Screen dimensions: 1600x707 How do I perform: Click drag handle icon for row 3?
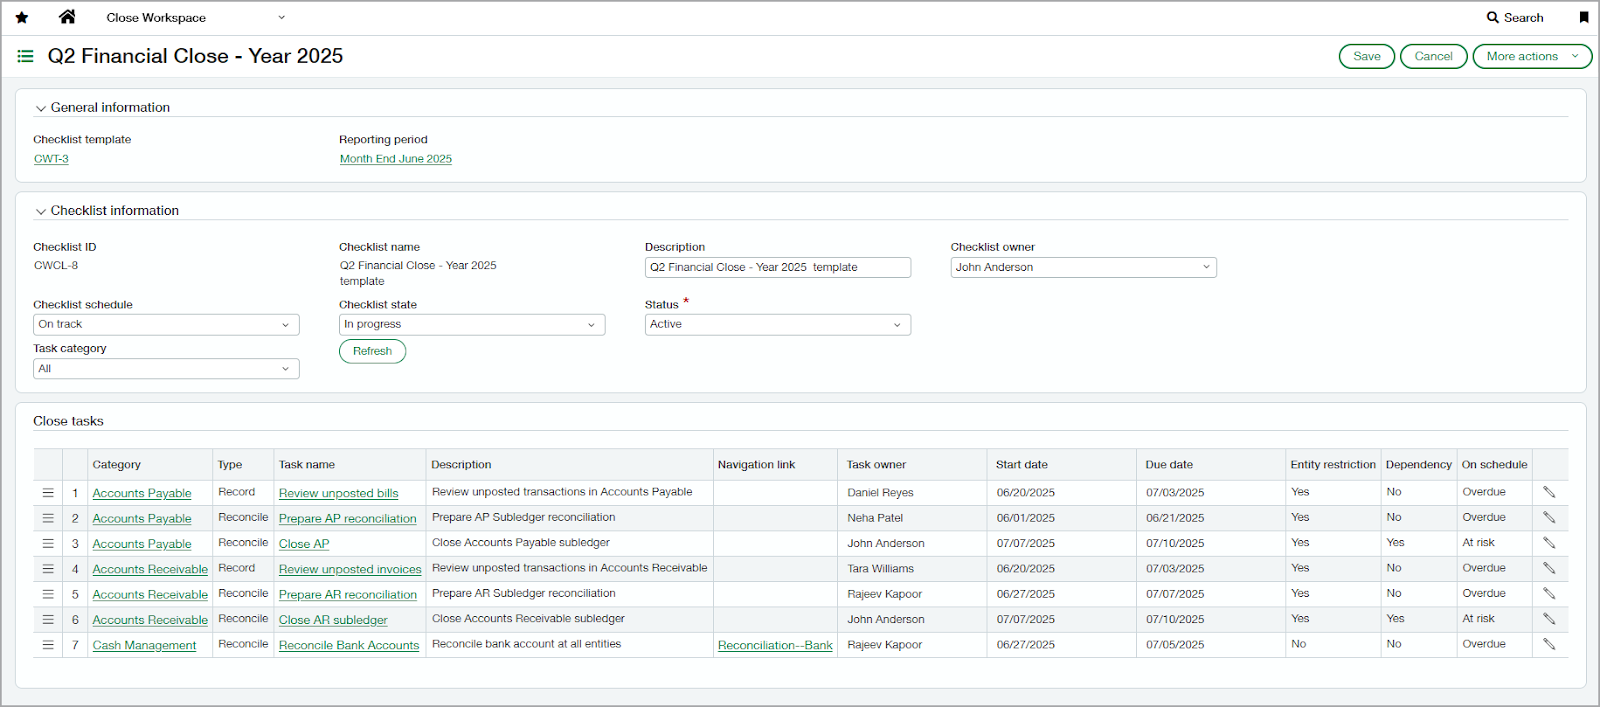pos(48,543)
